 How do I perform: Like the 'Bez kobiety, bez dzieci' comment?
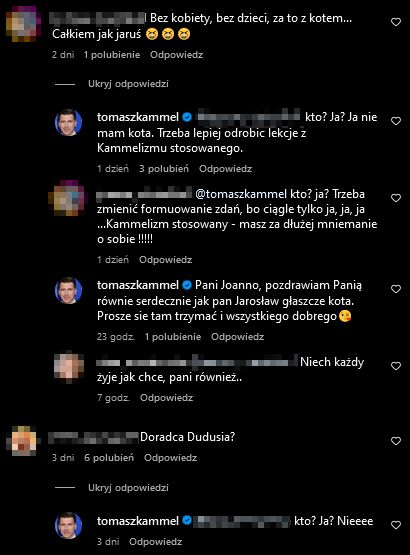pos(396,22)
